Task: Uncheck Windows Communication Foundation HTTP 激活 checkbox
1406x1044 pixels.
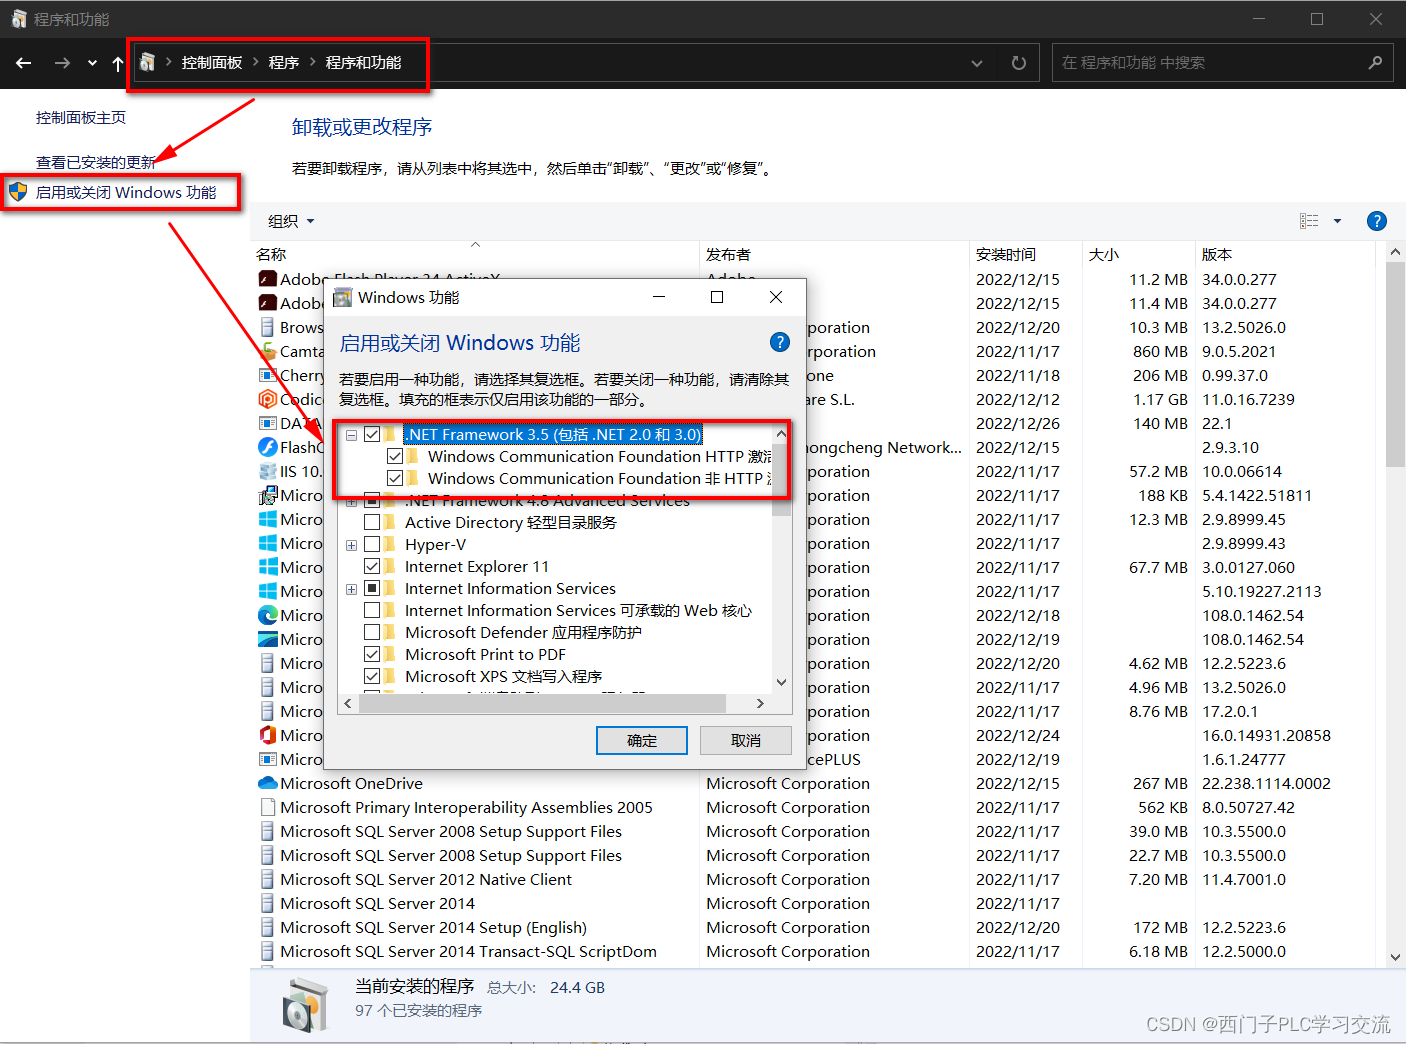Action: tap(395, 456)
